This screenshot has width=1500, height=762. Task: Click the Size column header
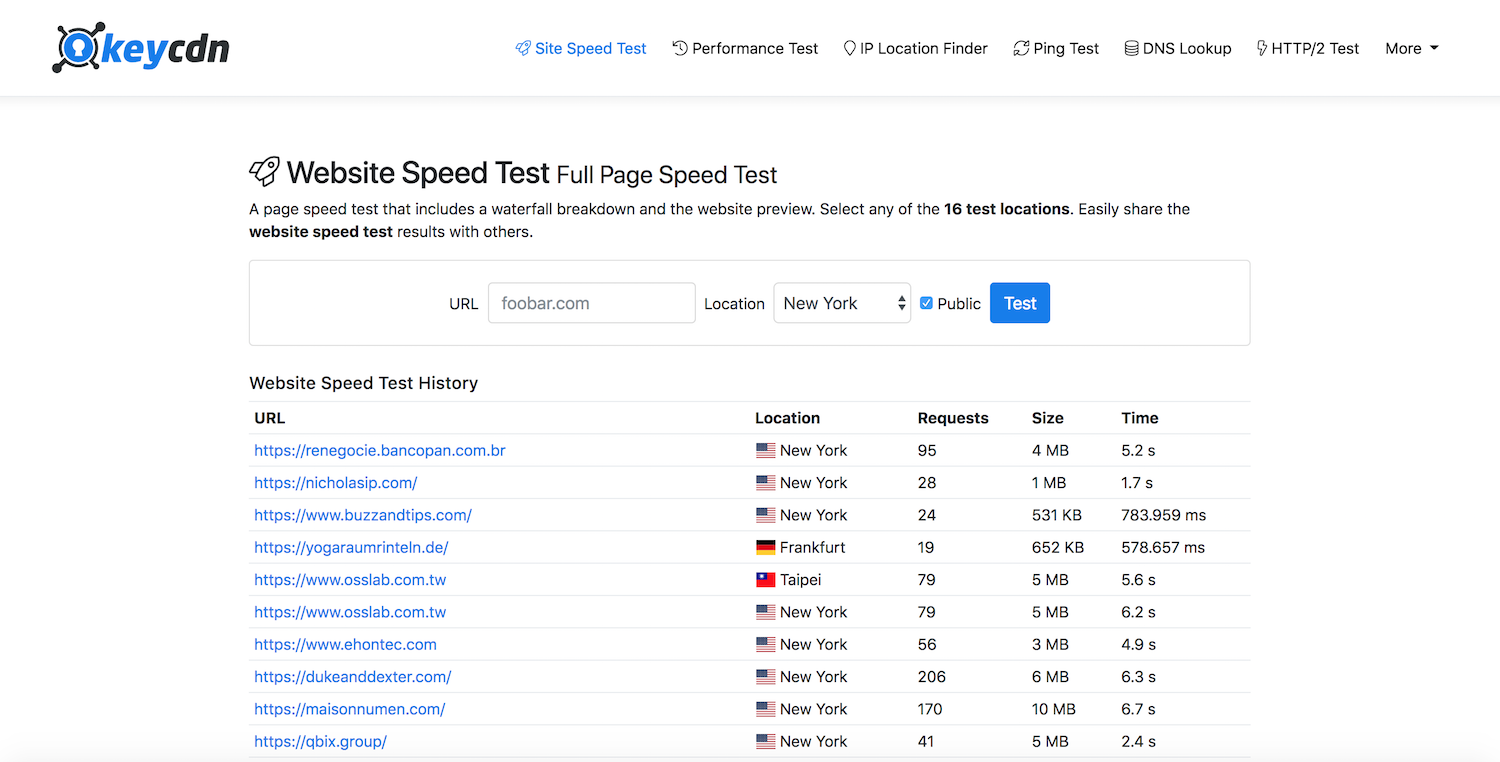(x=1048, y=418)
